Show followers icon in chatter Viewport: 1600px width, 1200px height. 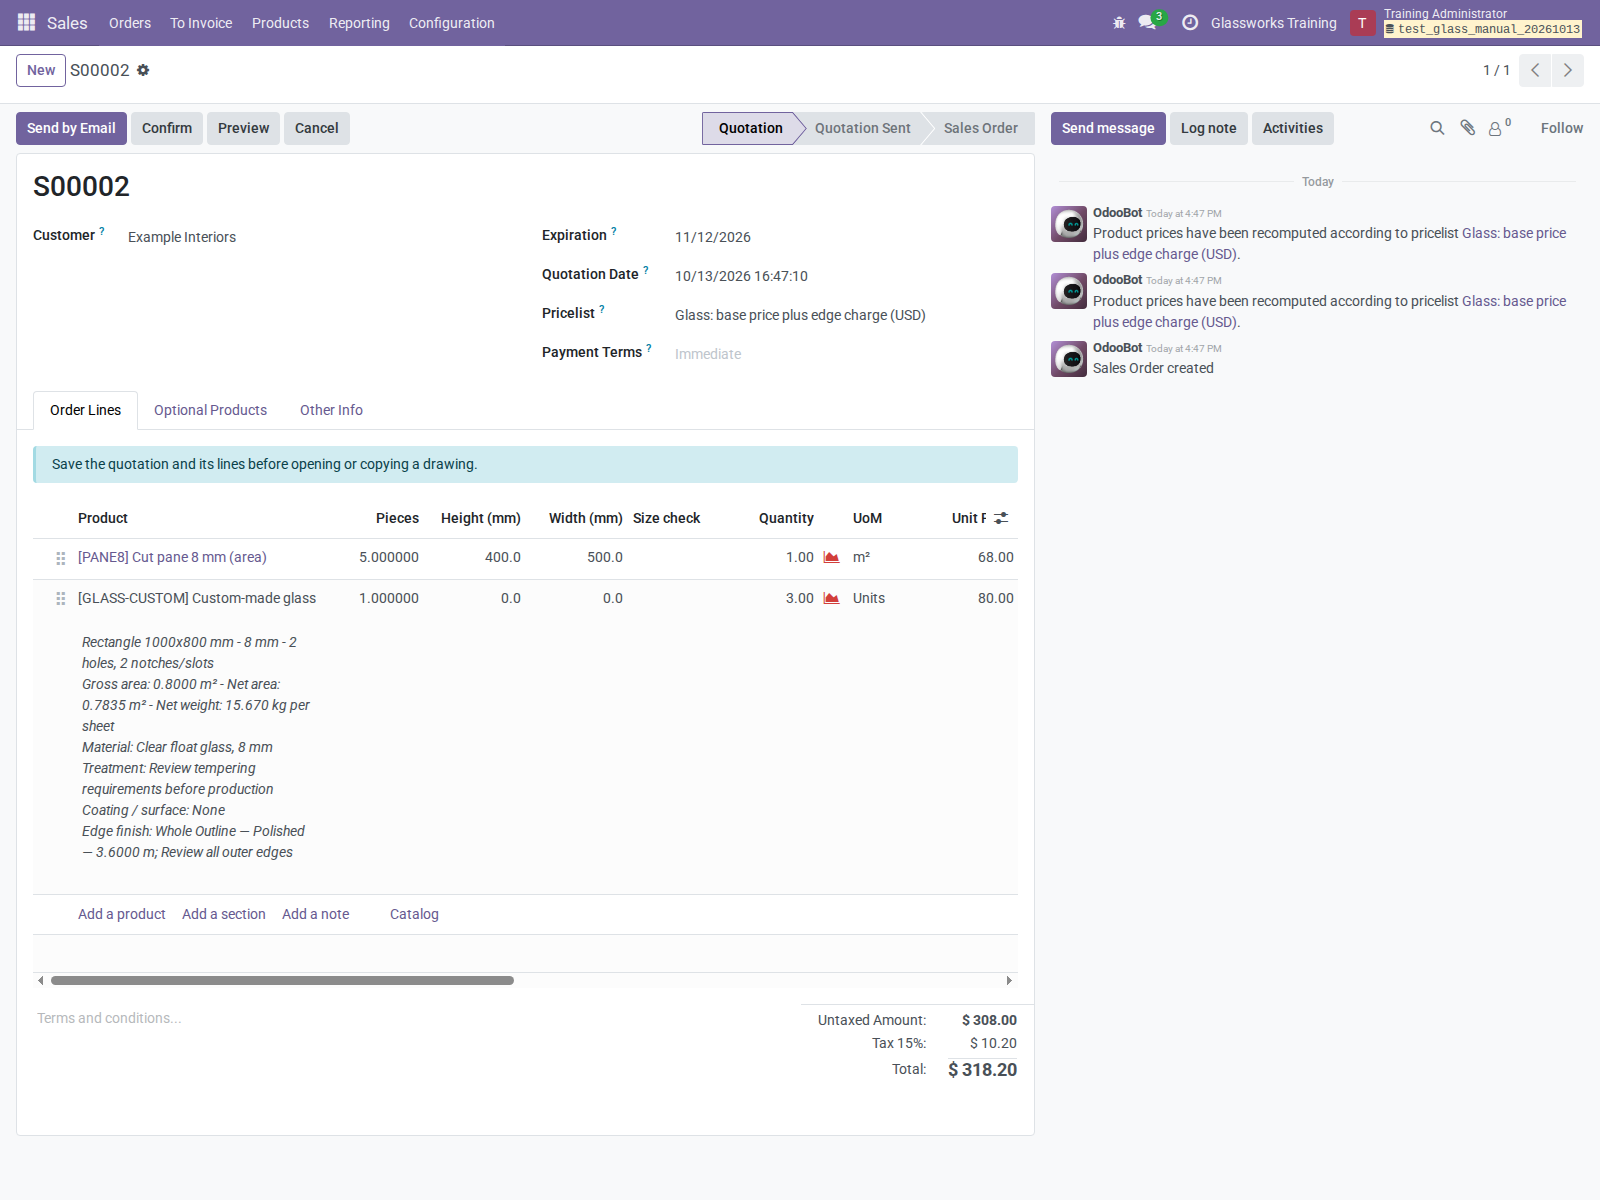[x=1499, y=127]
